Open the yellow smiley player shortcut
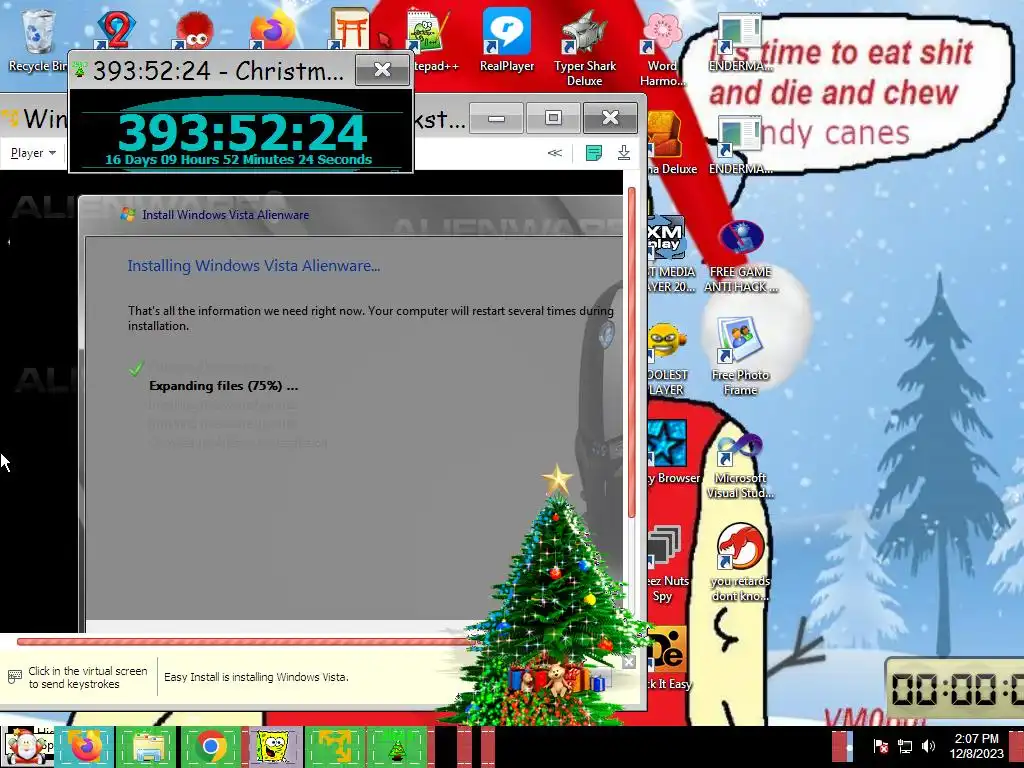Screen dimensions: 1024x768 [667, 359]
